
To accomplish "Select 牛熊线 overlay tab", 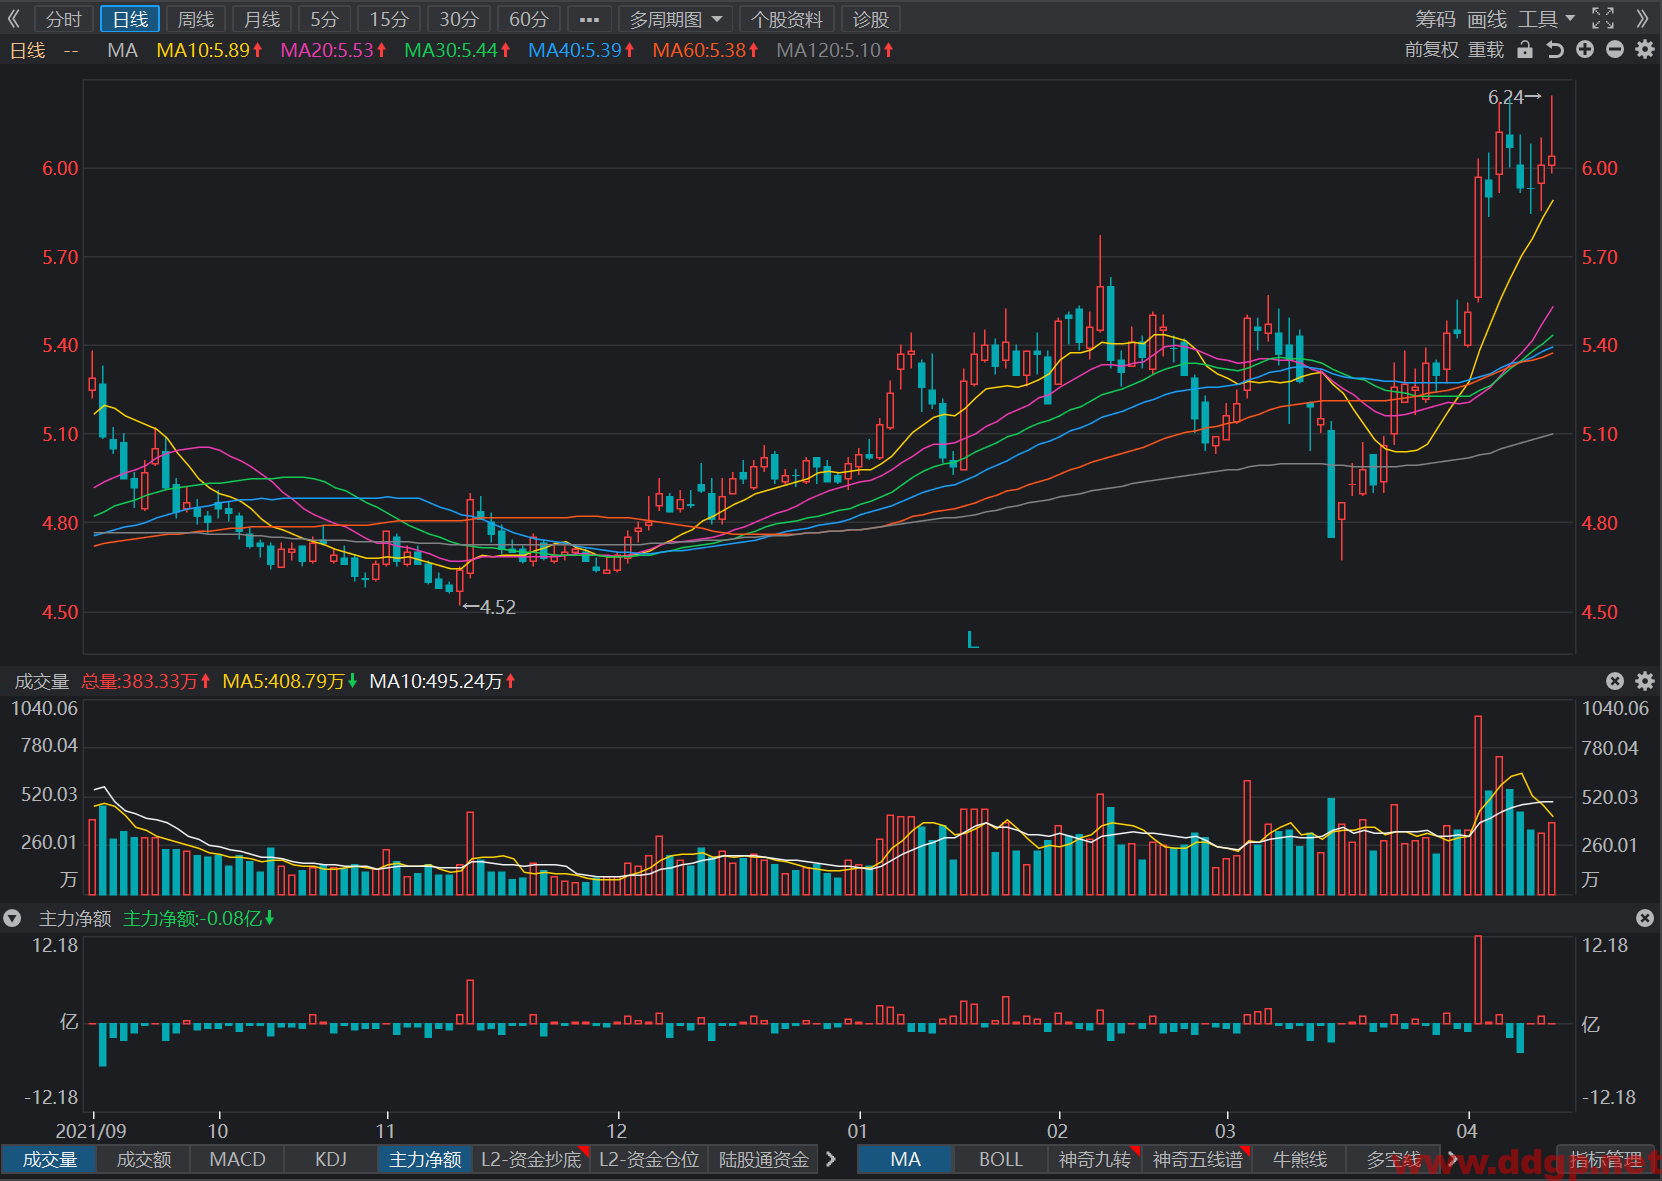I will (1300, 1159).
